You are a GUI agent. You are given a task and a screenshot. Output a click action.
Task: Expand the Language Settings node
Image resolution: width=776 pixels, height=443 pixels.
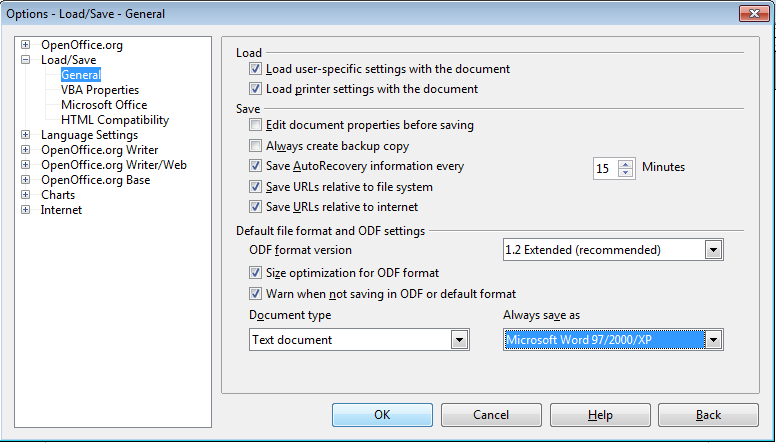(25, 135)
